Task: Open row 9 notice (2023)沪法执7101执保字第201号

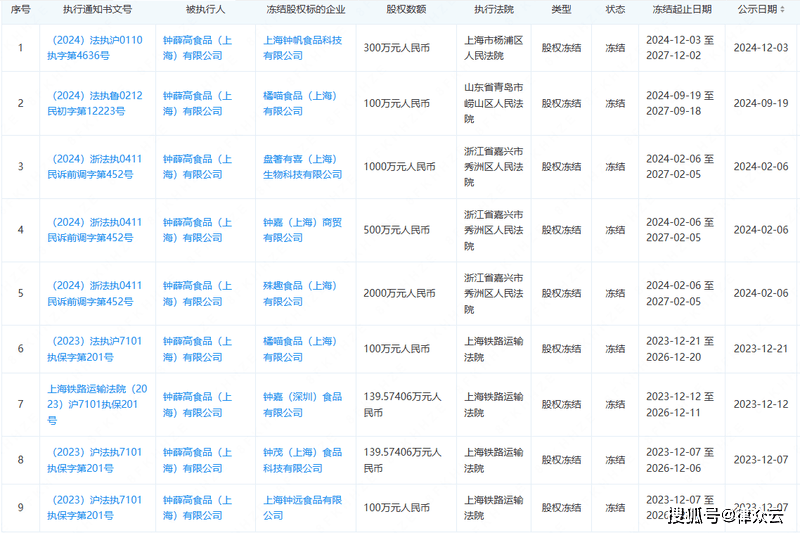Action: coord(95,508)
